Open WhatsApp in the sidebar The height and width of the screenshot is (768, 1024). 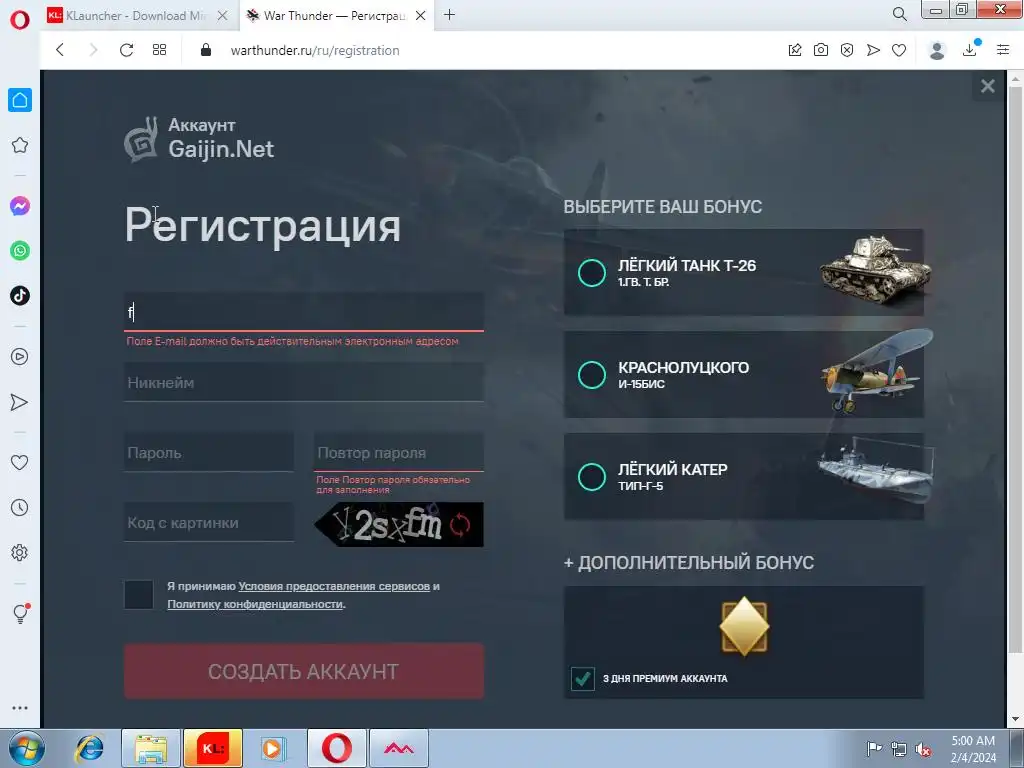pyautogui.click(x=20, y=251)
